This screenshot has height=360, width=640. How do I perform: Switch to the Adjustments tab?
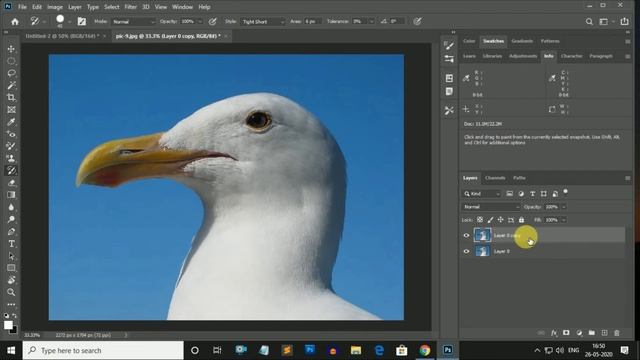click(x=523, y=56)
